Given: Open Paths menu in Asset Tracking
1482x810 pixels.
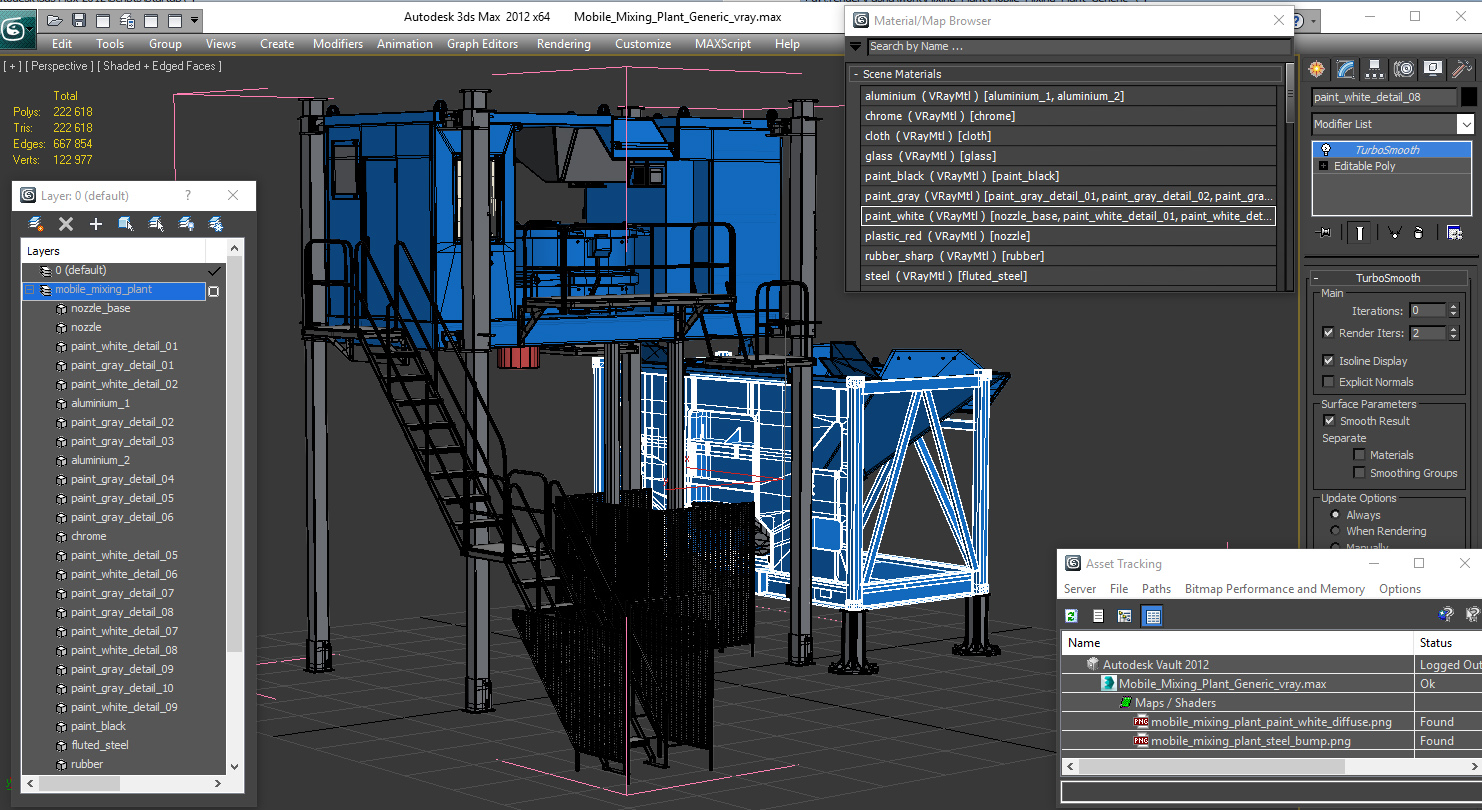Looking at the screenshot, I should (1156, 589).
